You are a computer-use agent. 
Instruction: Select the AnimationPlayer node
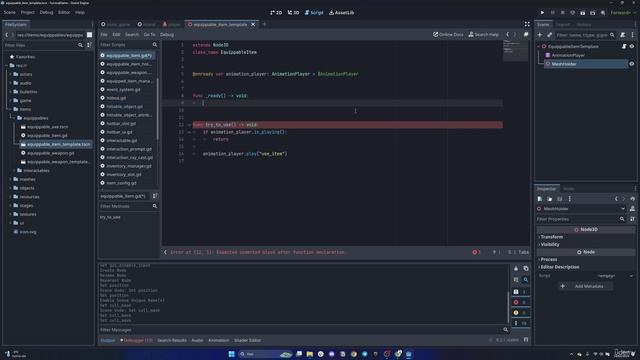568,55
